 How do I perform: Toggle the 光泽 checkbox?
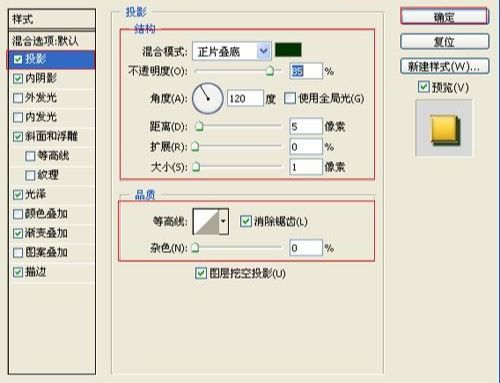[x=18, y=195]
